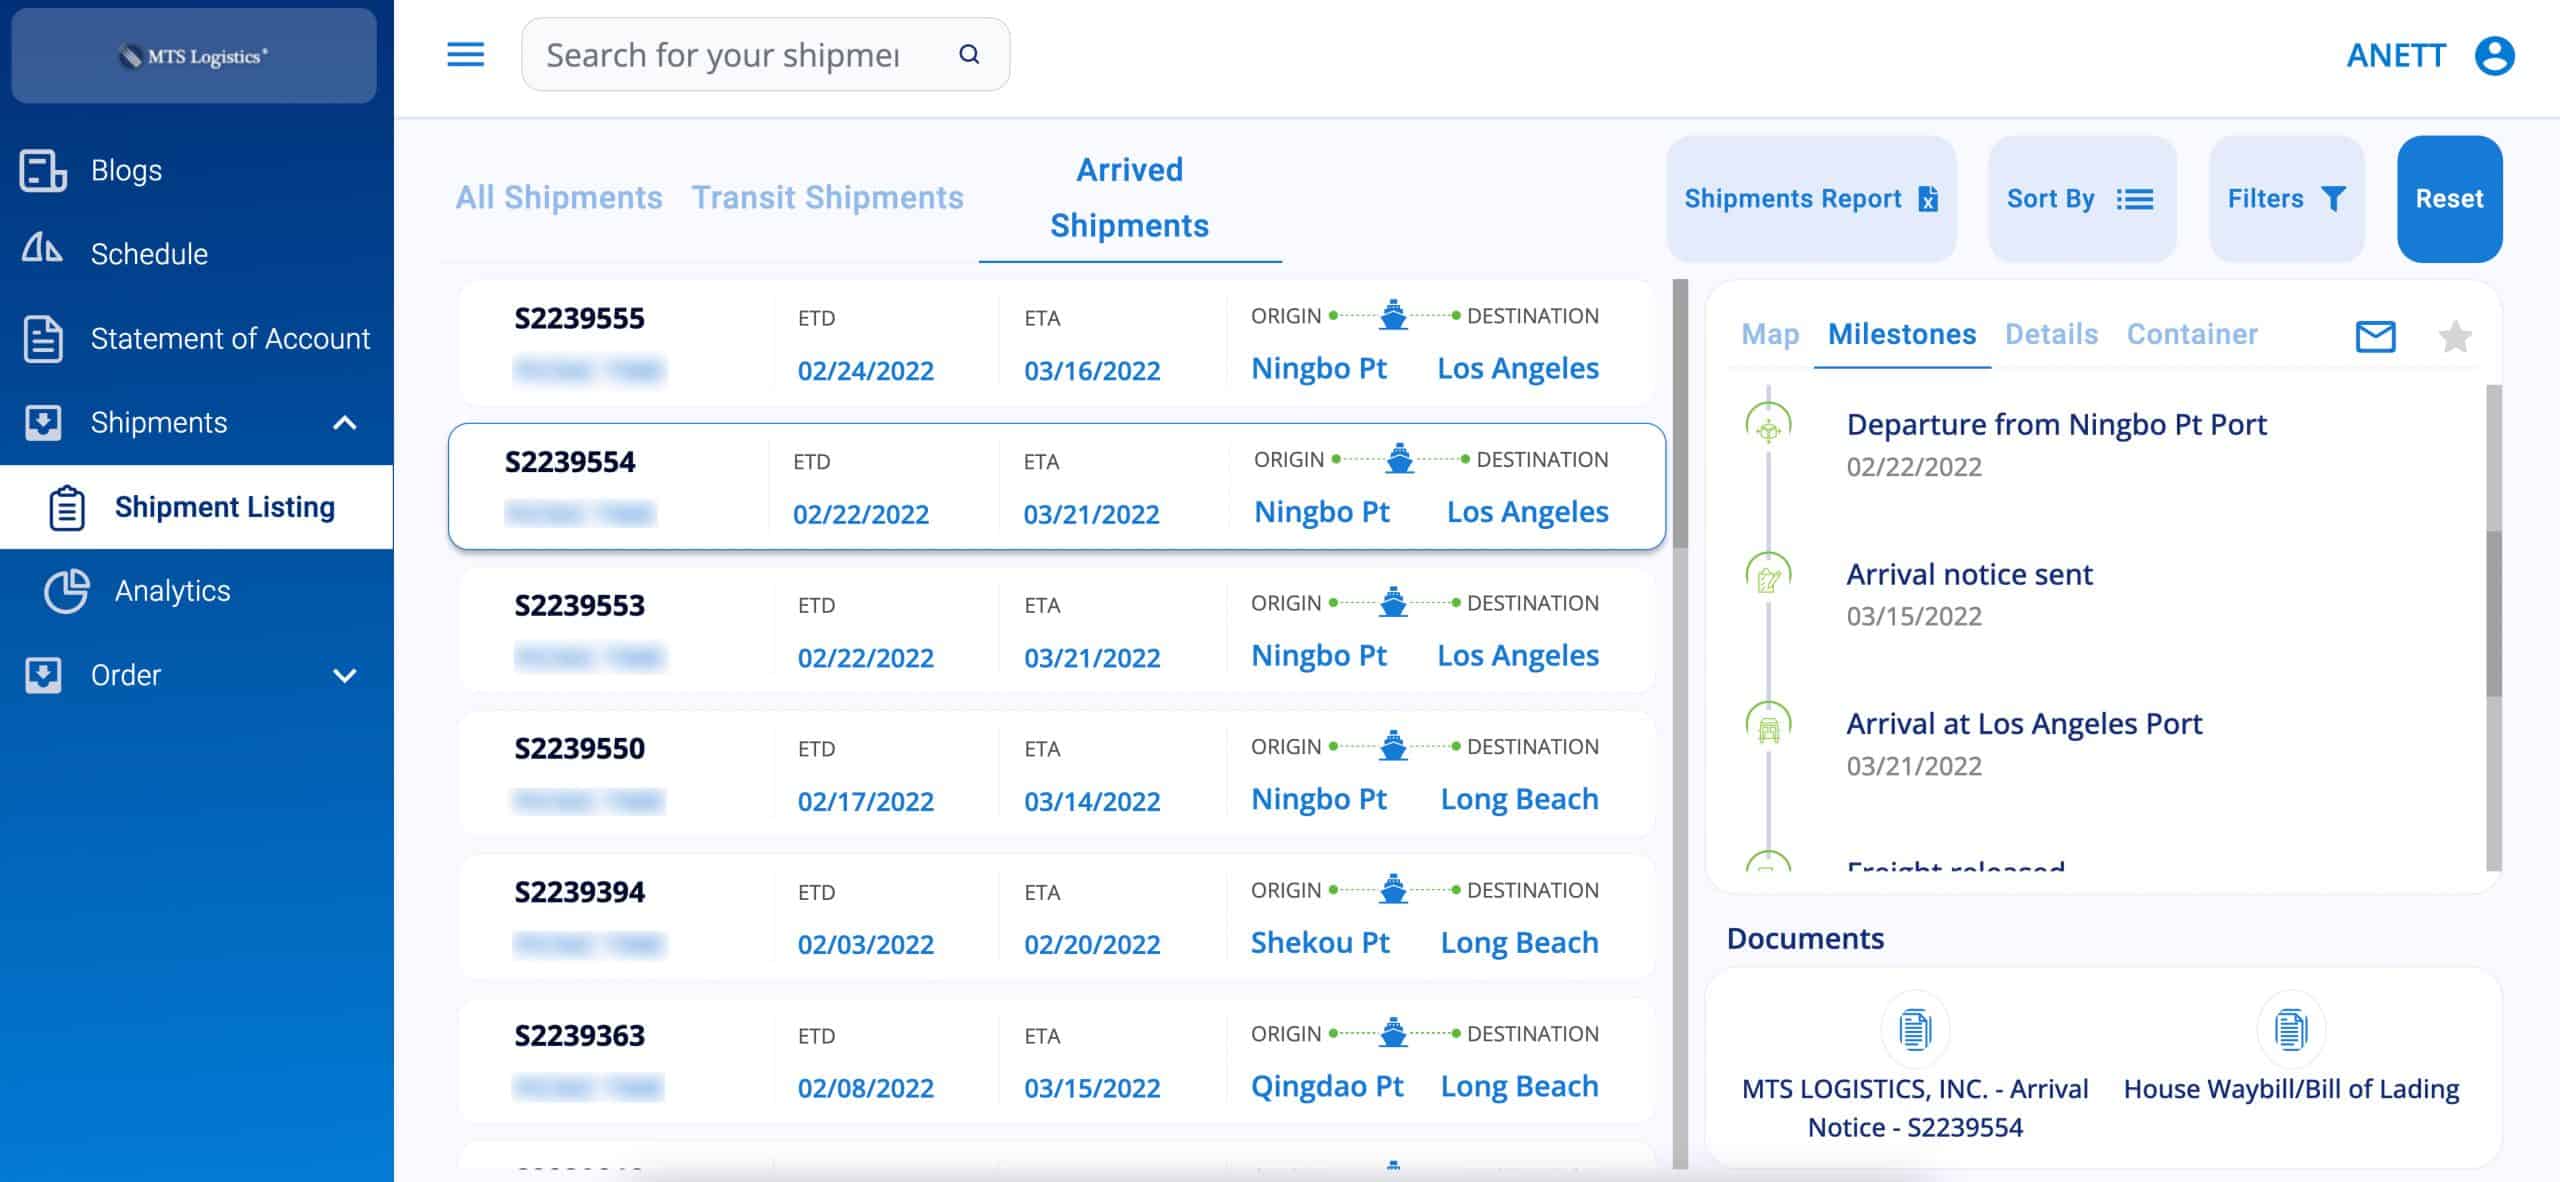
Task: Toggle the favorite star icon
Action: click(2455, 336)
